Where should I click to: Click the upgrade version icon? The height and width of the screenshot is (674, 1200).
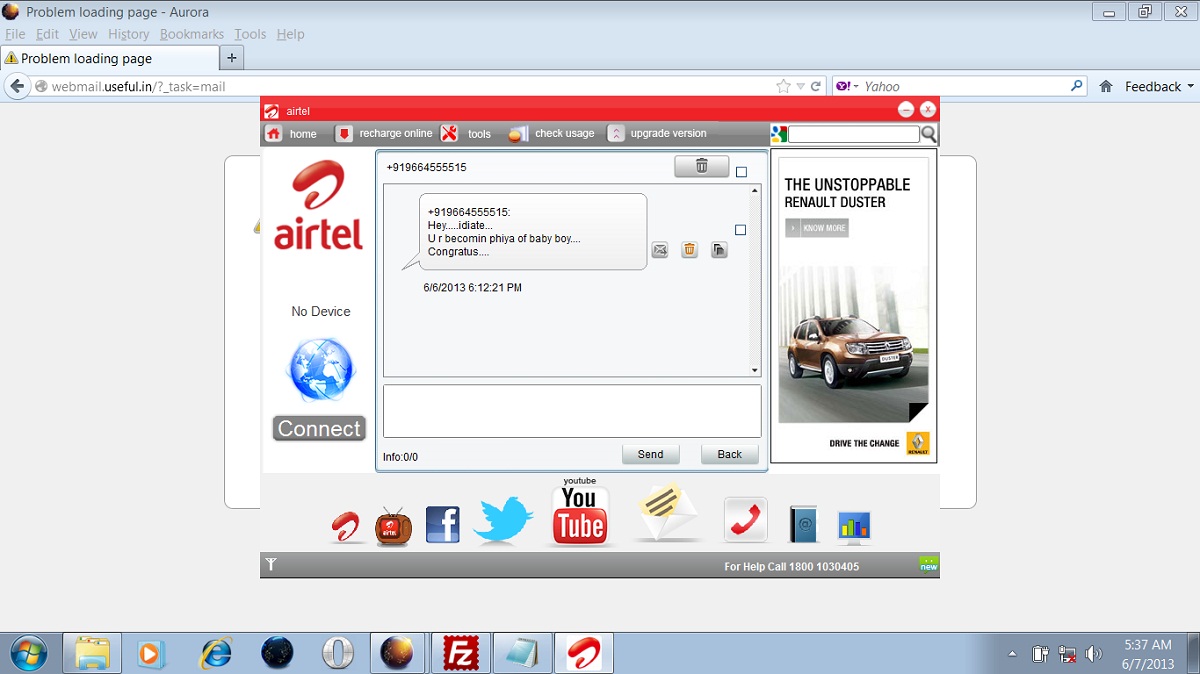616,134
